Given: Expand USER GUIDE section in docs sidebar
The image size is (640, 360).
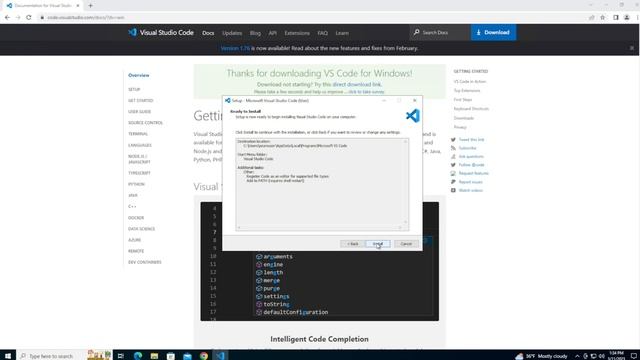Looking at the screenshot, I should pyautogui.click(x=140, y=111).
